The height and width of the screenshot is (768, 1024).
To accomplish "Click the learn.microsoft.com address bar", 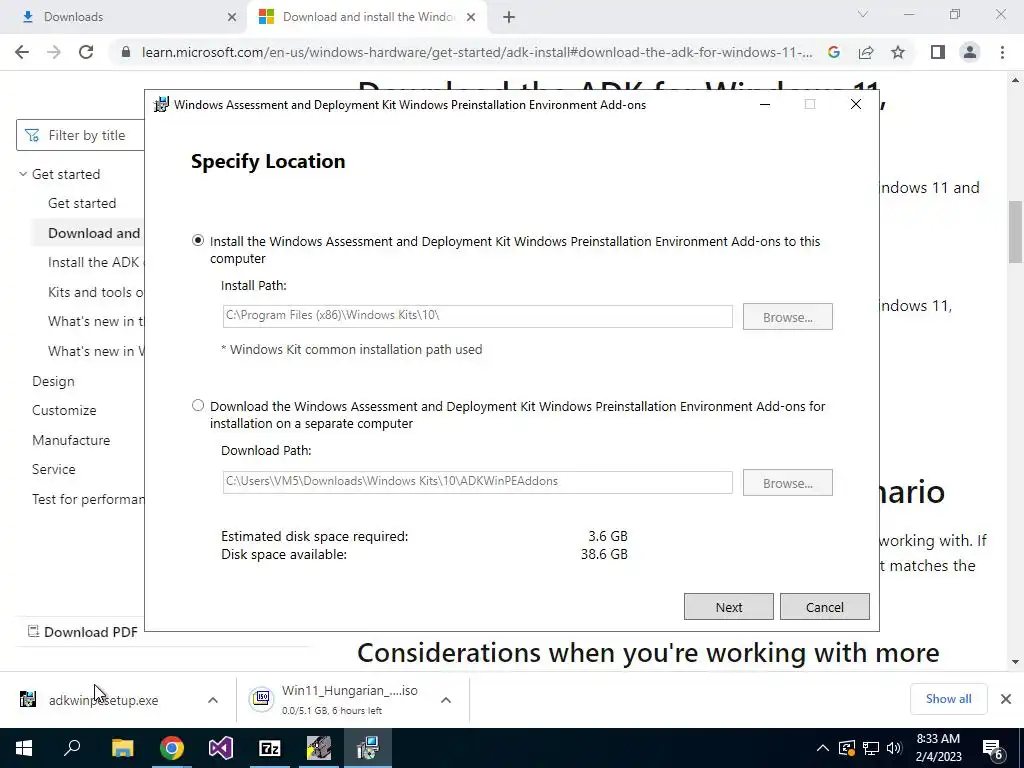I will pyautogui.click(x=477, y=52).
